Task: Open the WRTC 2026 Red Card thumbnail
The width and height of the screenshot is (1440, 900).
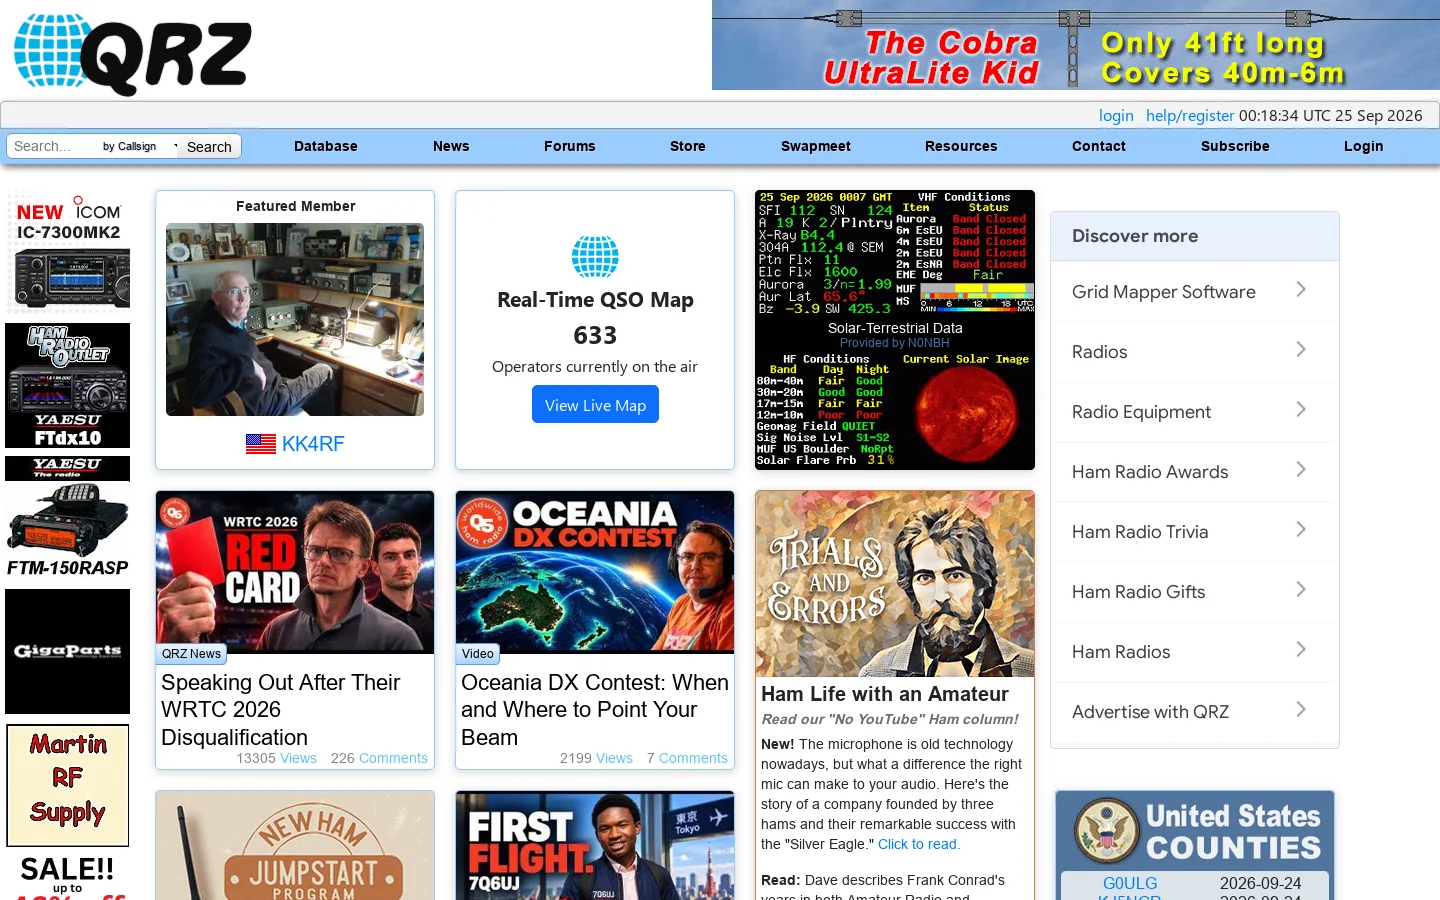Action: pos(295,572)
